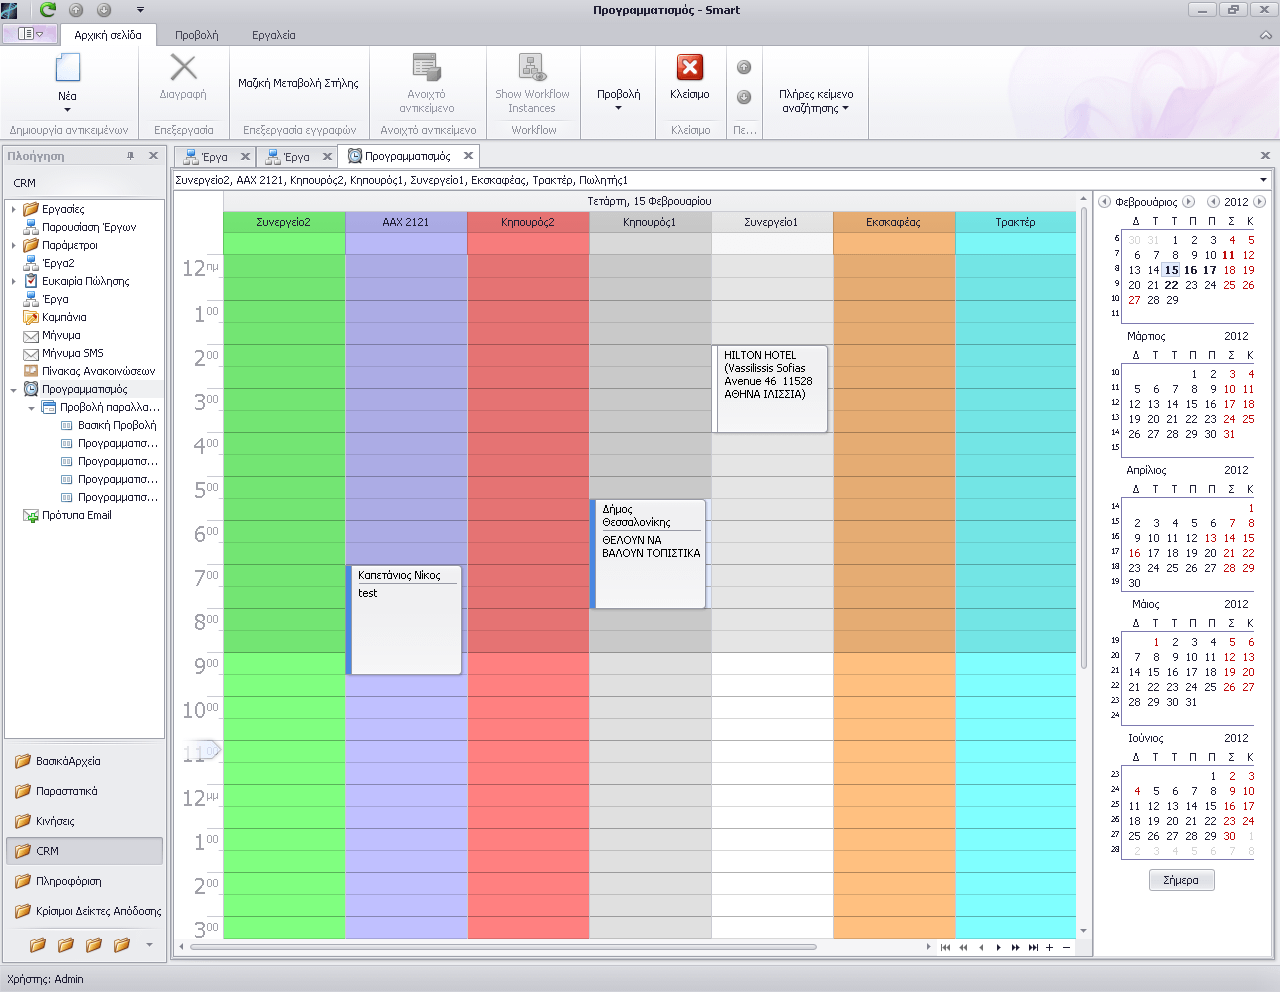Open the Προβολή ribbon dropdown

[618, 99]
